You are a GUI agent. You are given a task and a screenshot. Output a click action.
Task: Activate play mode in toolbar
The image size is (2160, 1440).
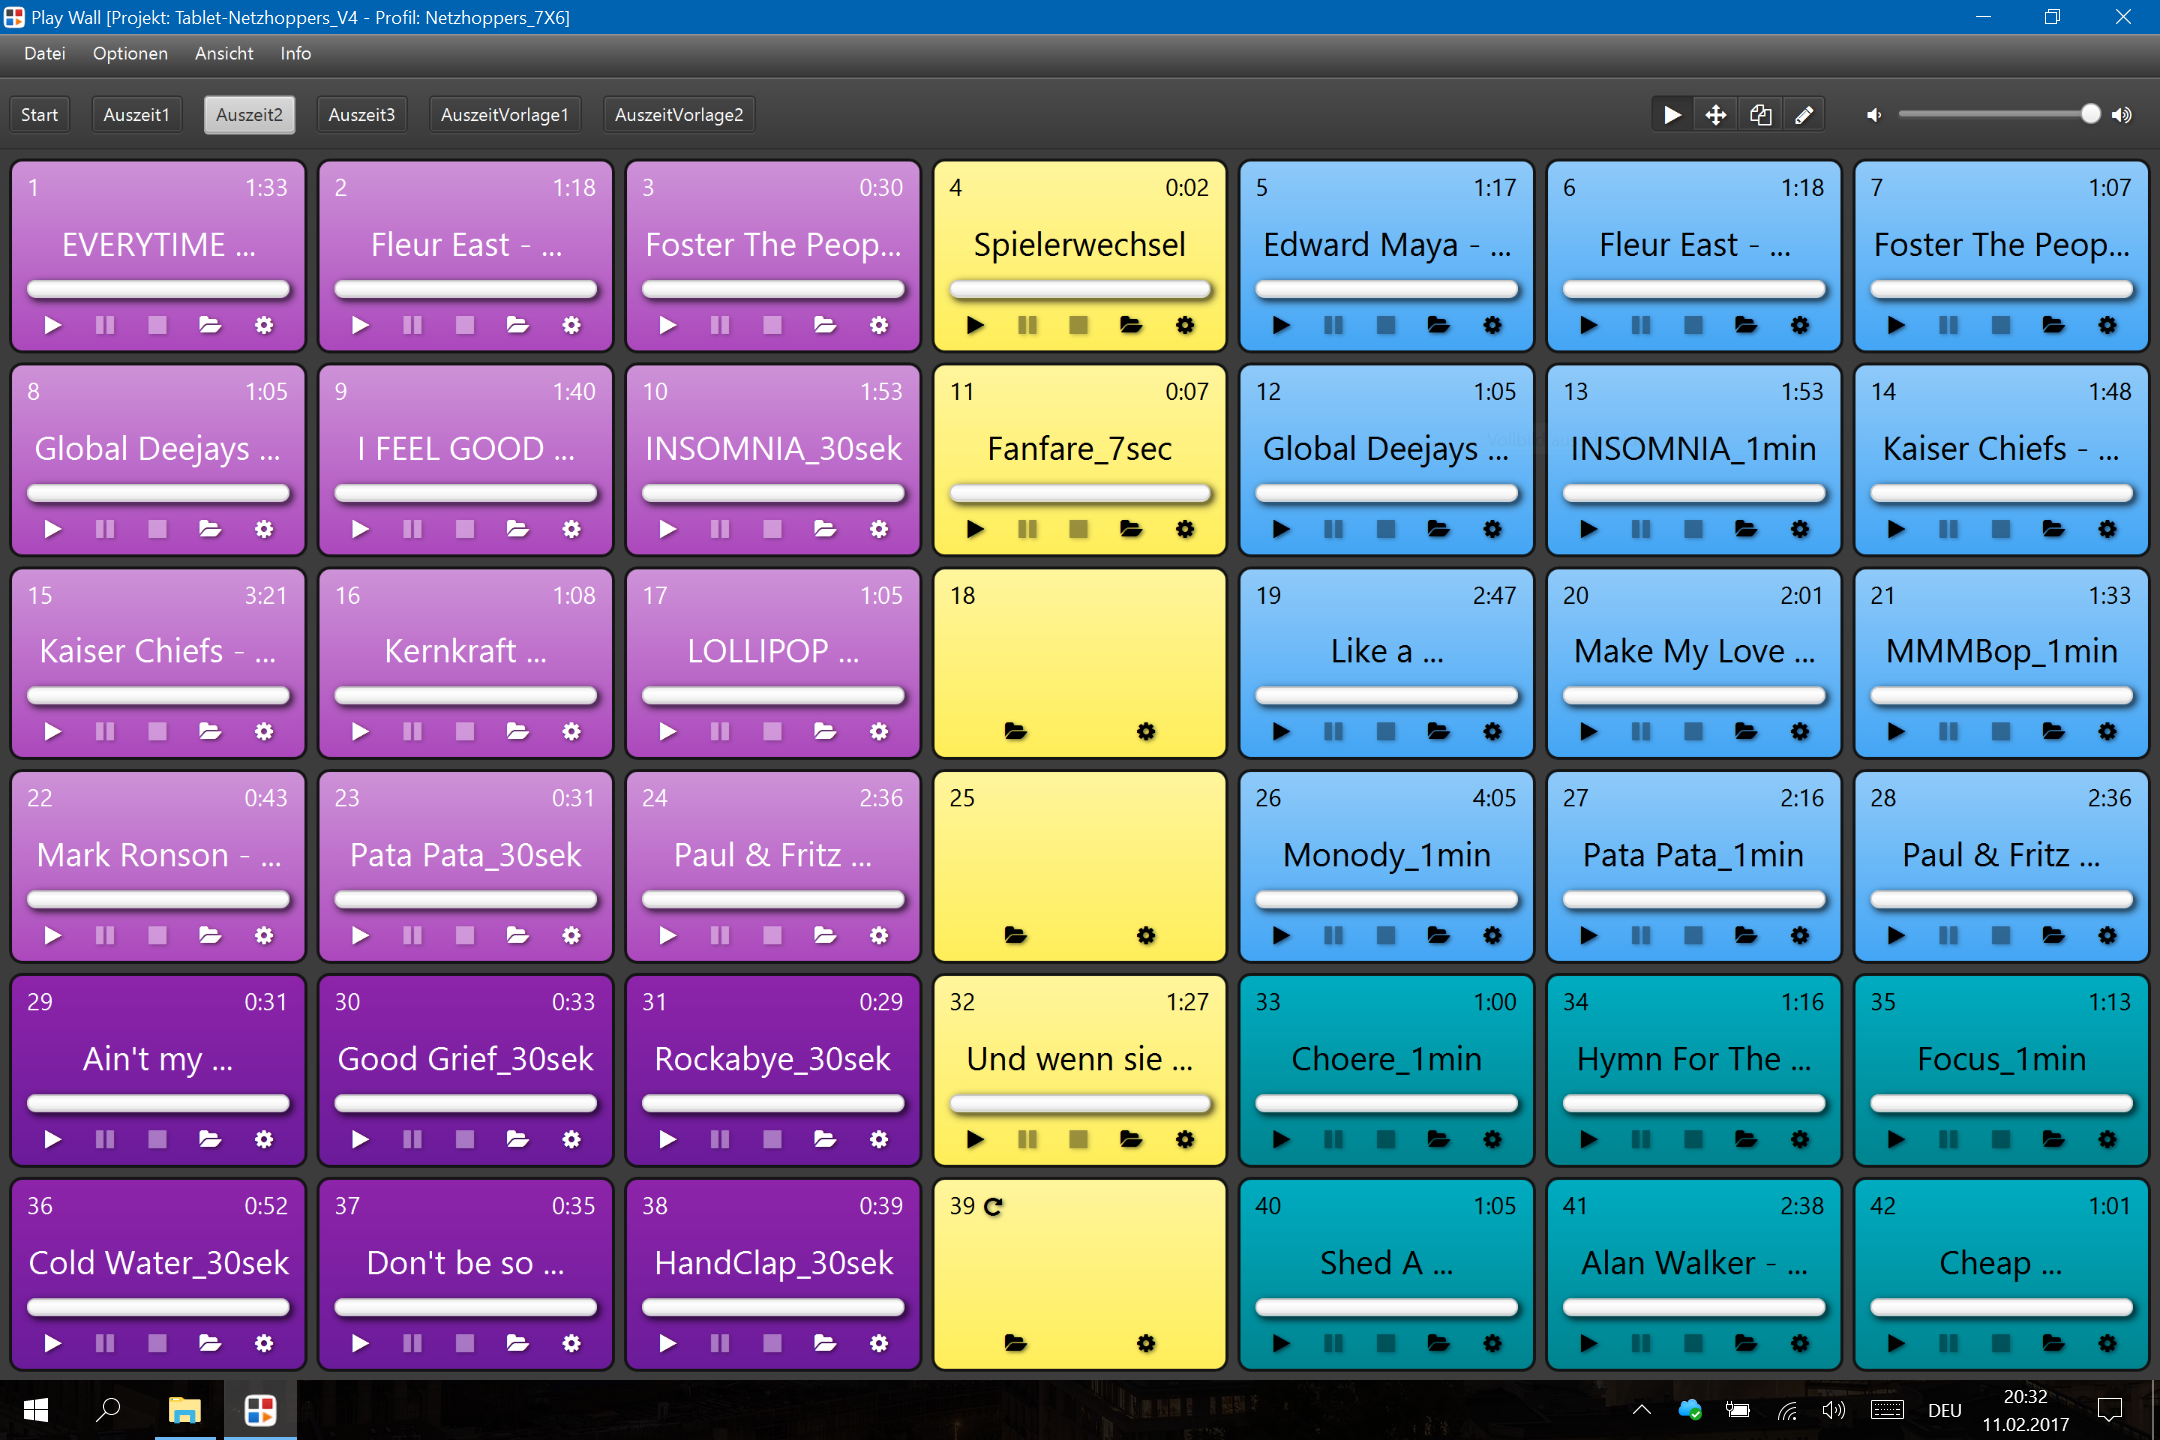[x=1672, y=115]
